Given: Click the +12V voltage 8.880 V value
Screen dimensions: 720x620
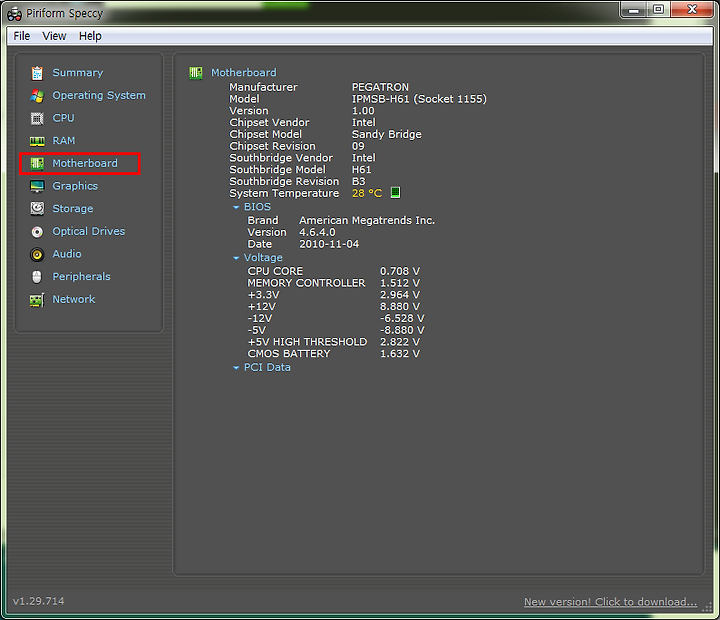Looking at the screenshot, I should (x=400, y=306).
